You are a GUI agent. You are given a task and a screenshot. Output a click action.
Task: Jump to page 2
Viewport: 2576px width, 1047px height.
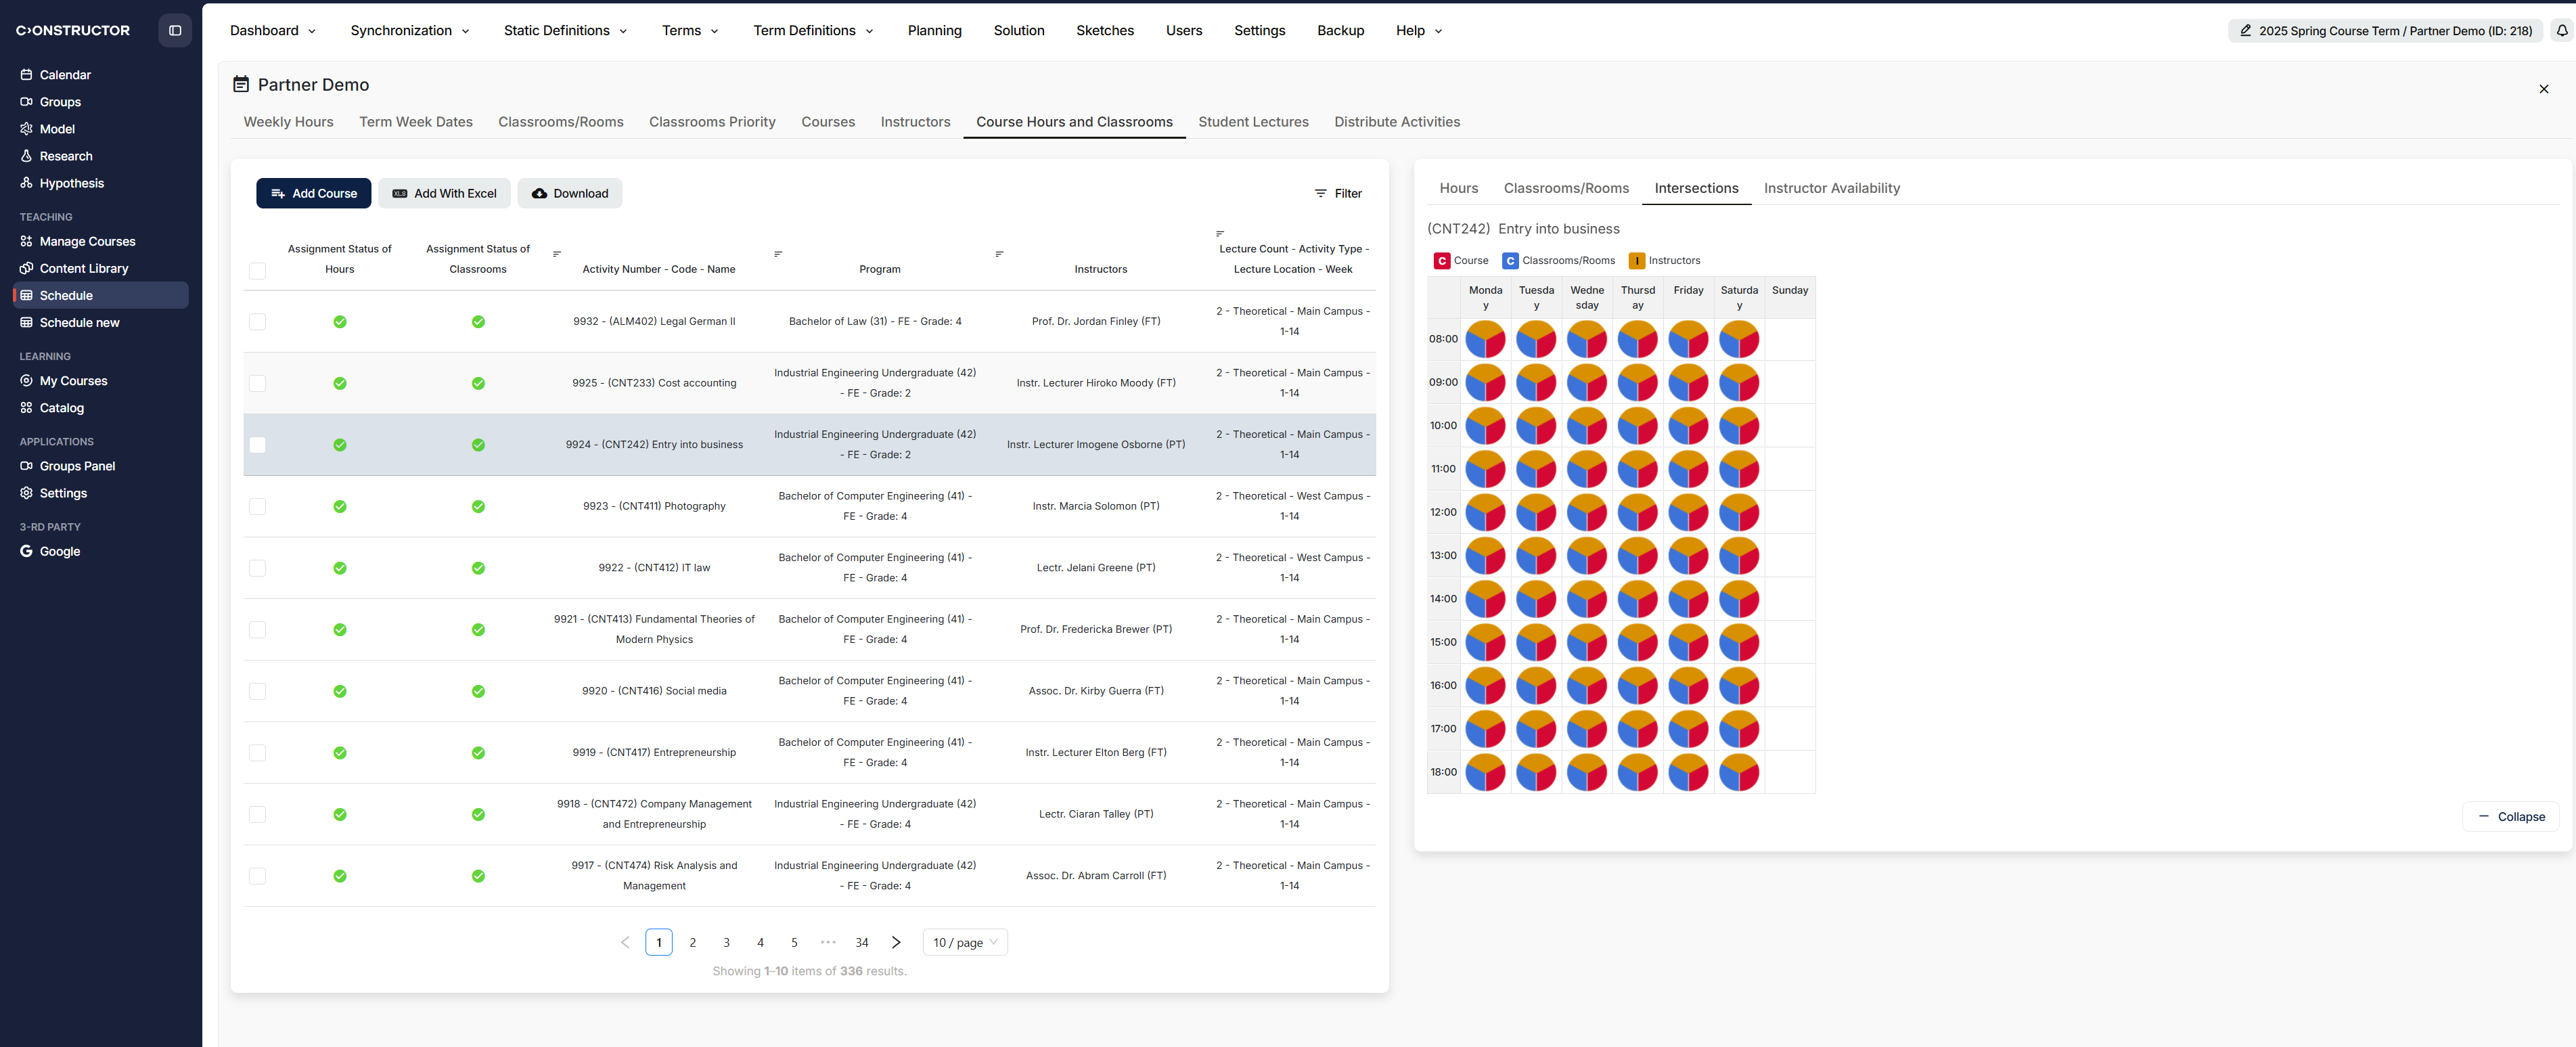[x=692, y=942]
